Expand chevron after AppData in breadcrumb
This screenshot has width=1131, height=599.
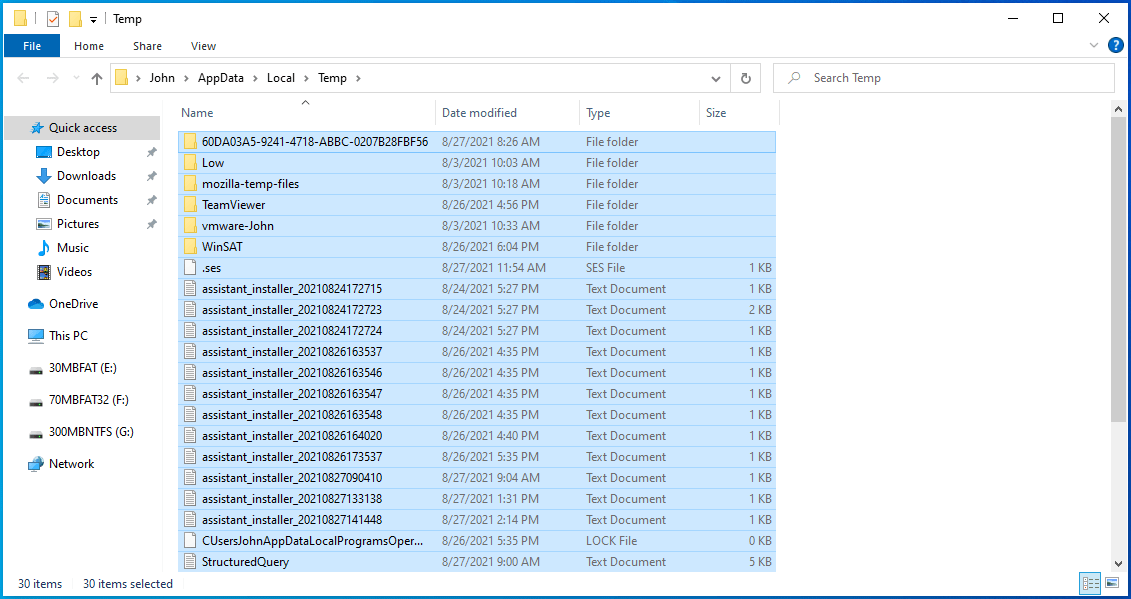[x=255, y=78]
